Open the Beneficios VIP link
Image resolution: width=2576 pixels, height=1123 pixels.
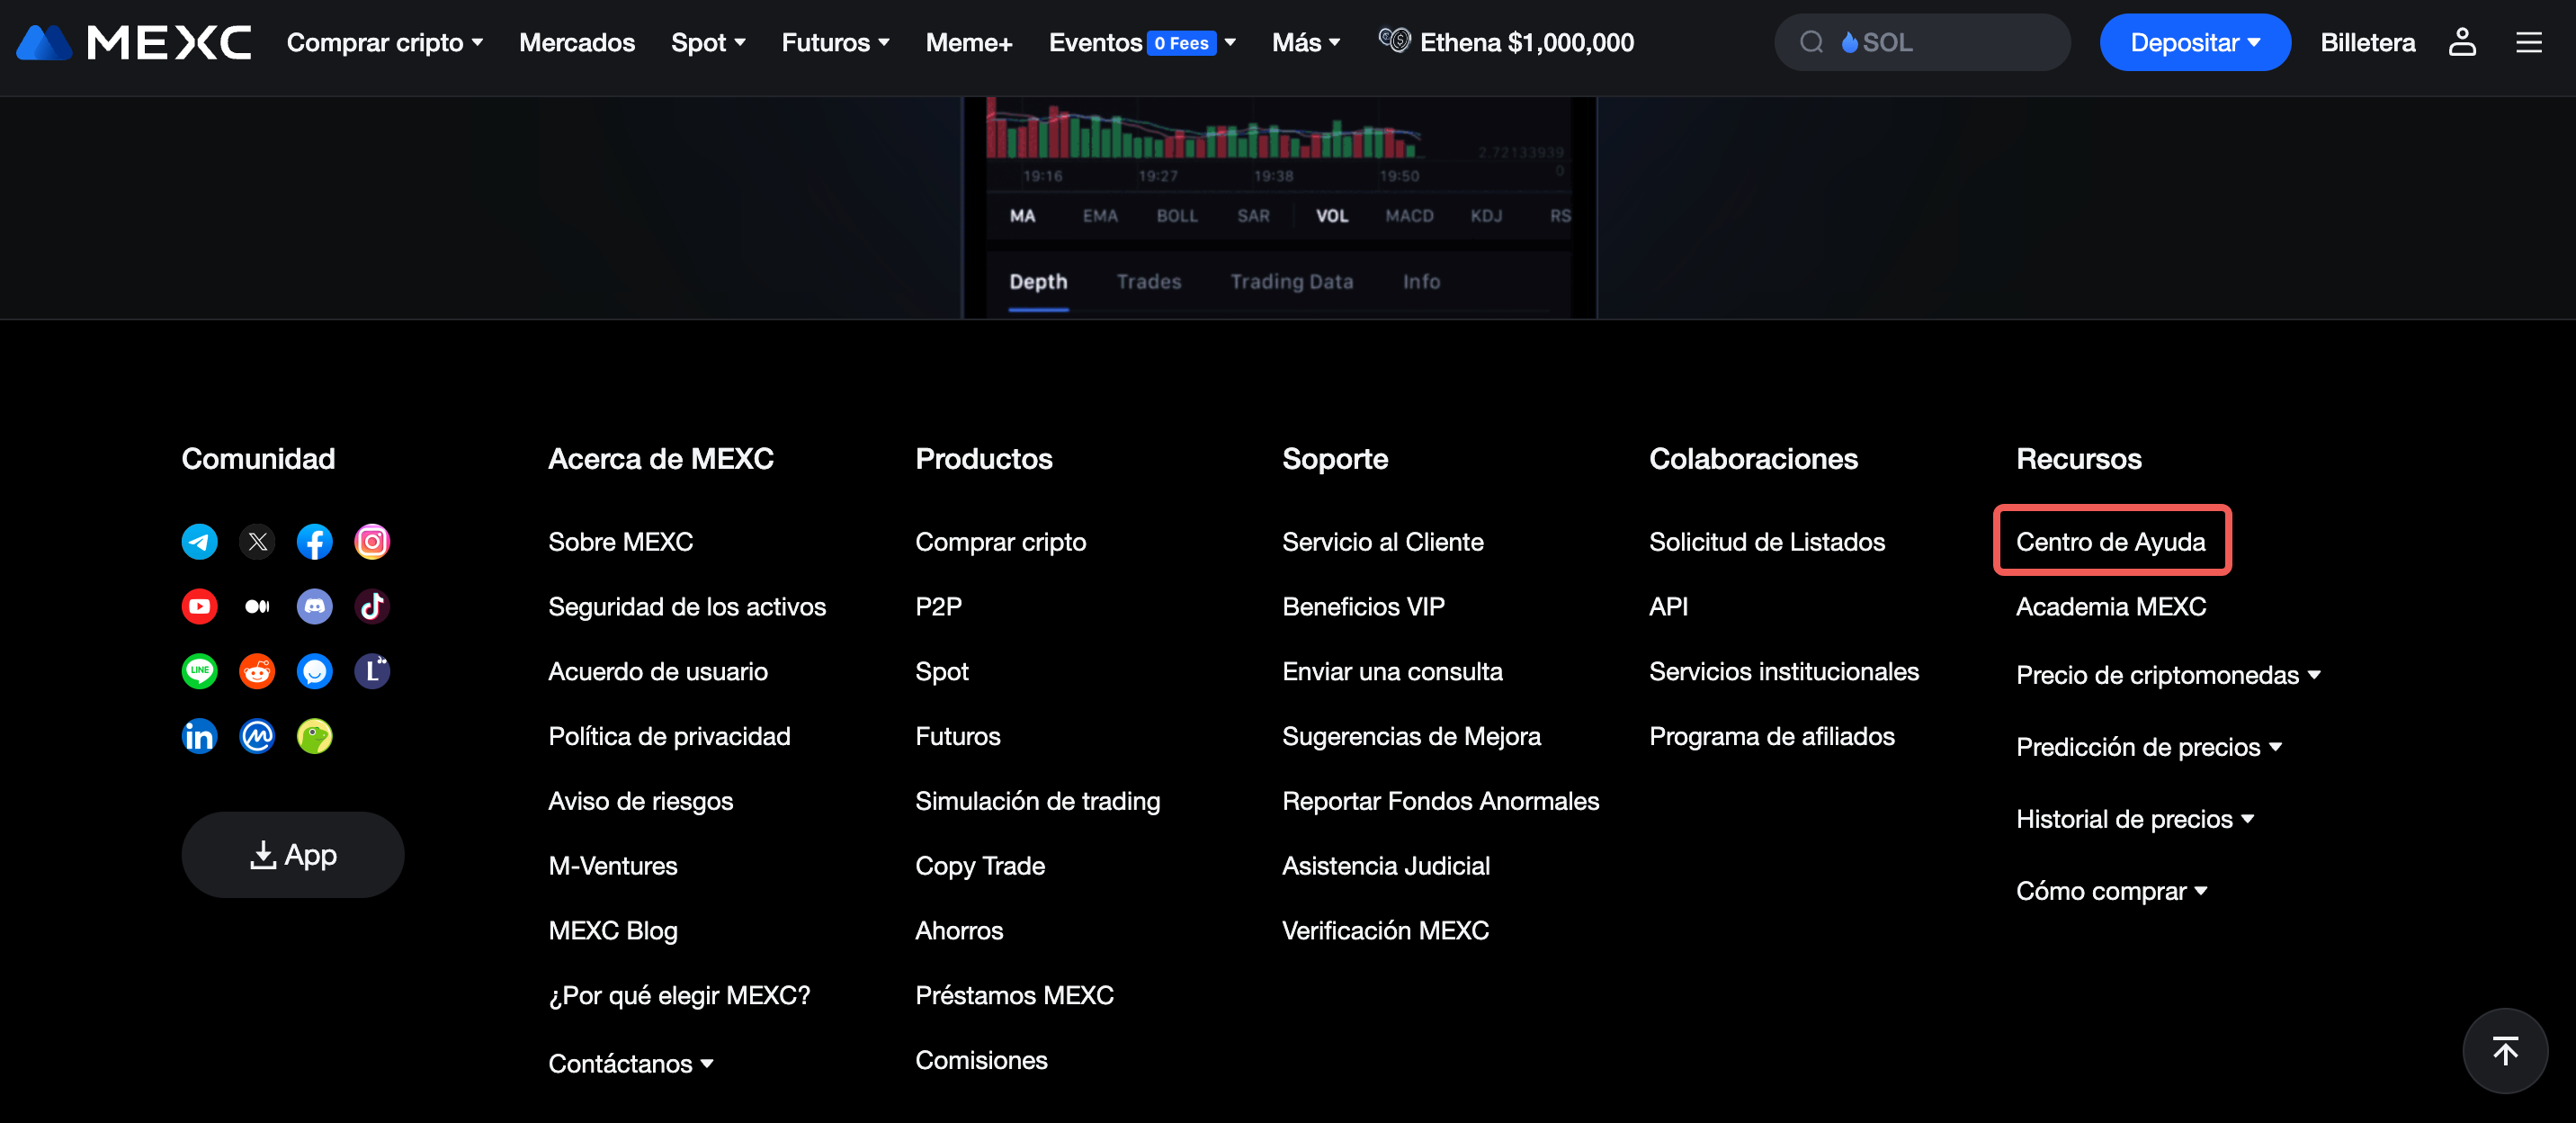1363,607
